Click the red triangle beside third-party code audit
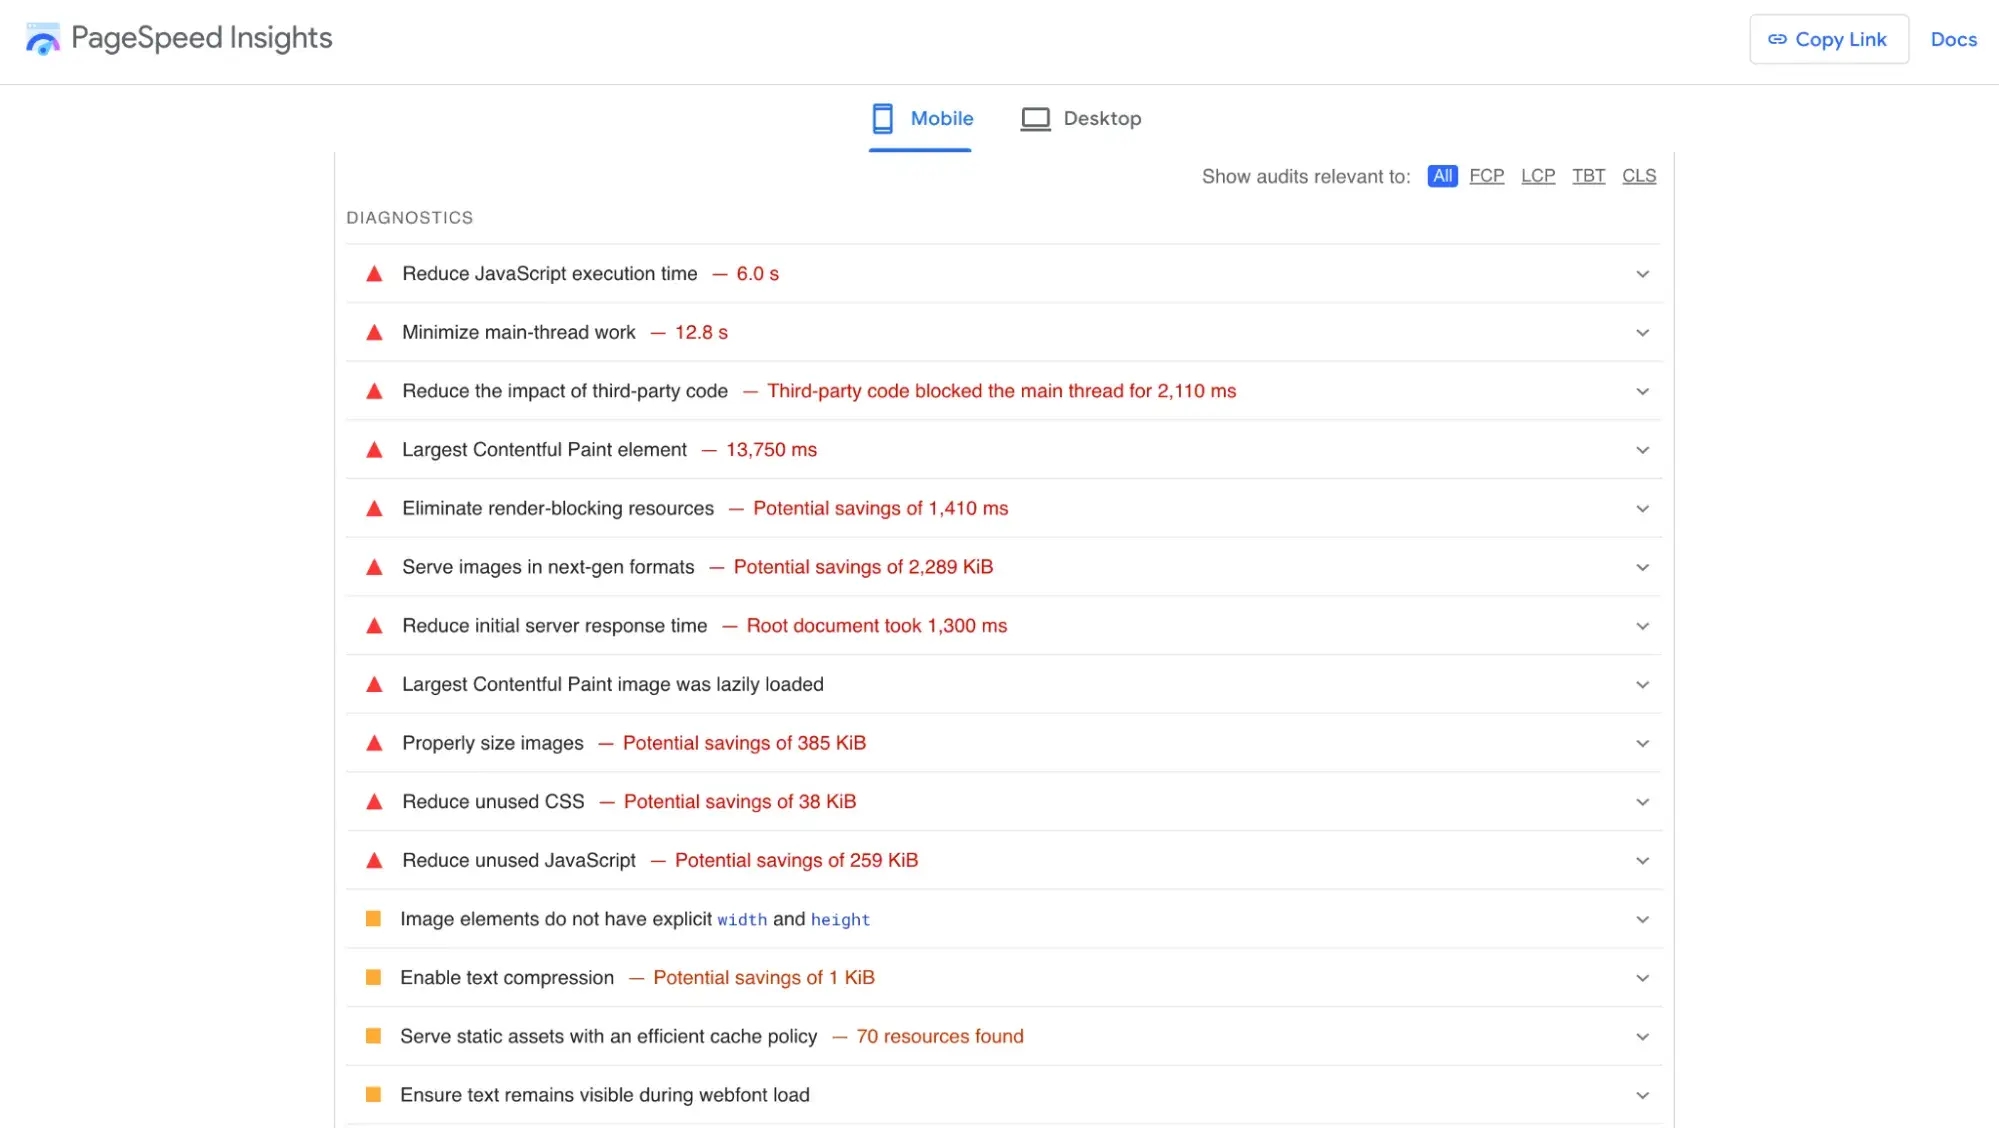 click(x=374, y=391)
